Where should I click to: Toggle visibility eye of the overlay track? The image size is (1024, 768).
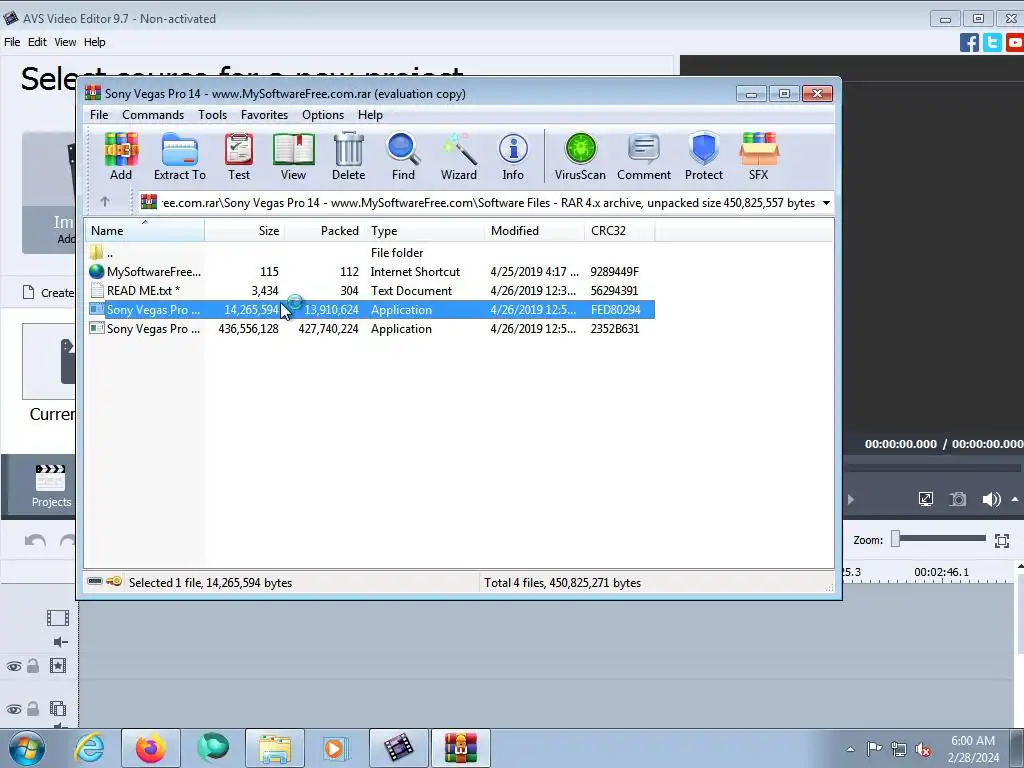[14, 709]
